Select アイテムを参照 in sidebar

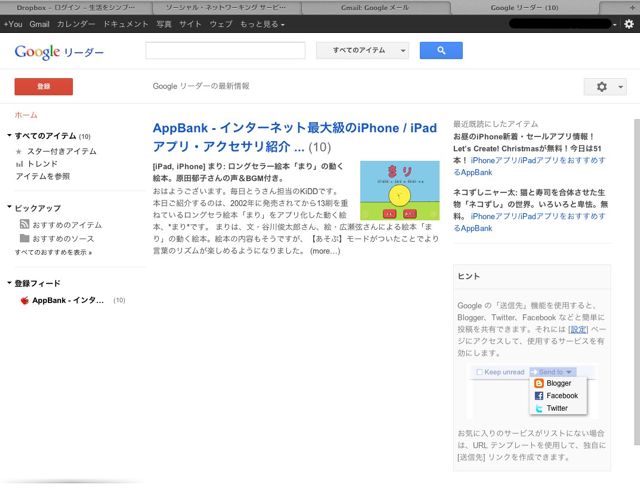pos(42,176)
